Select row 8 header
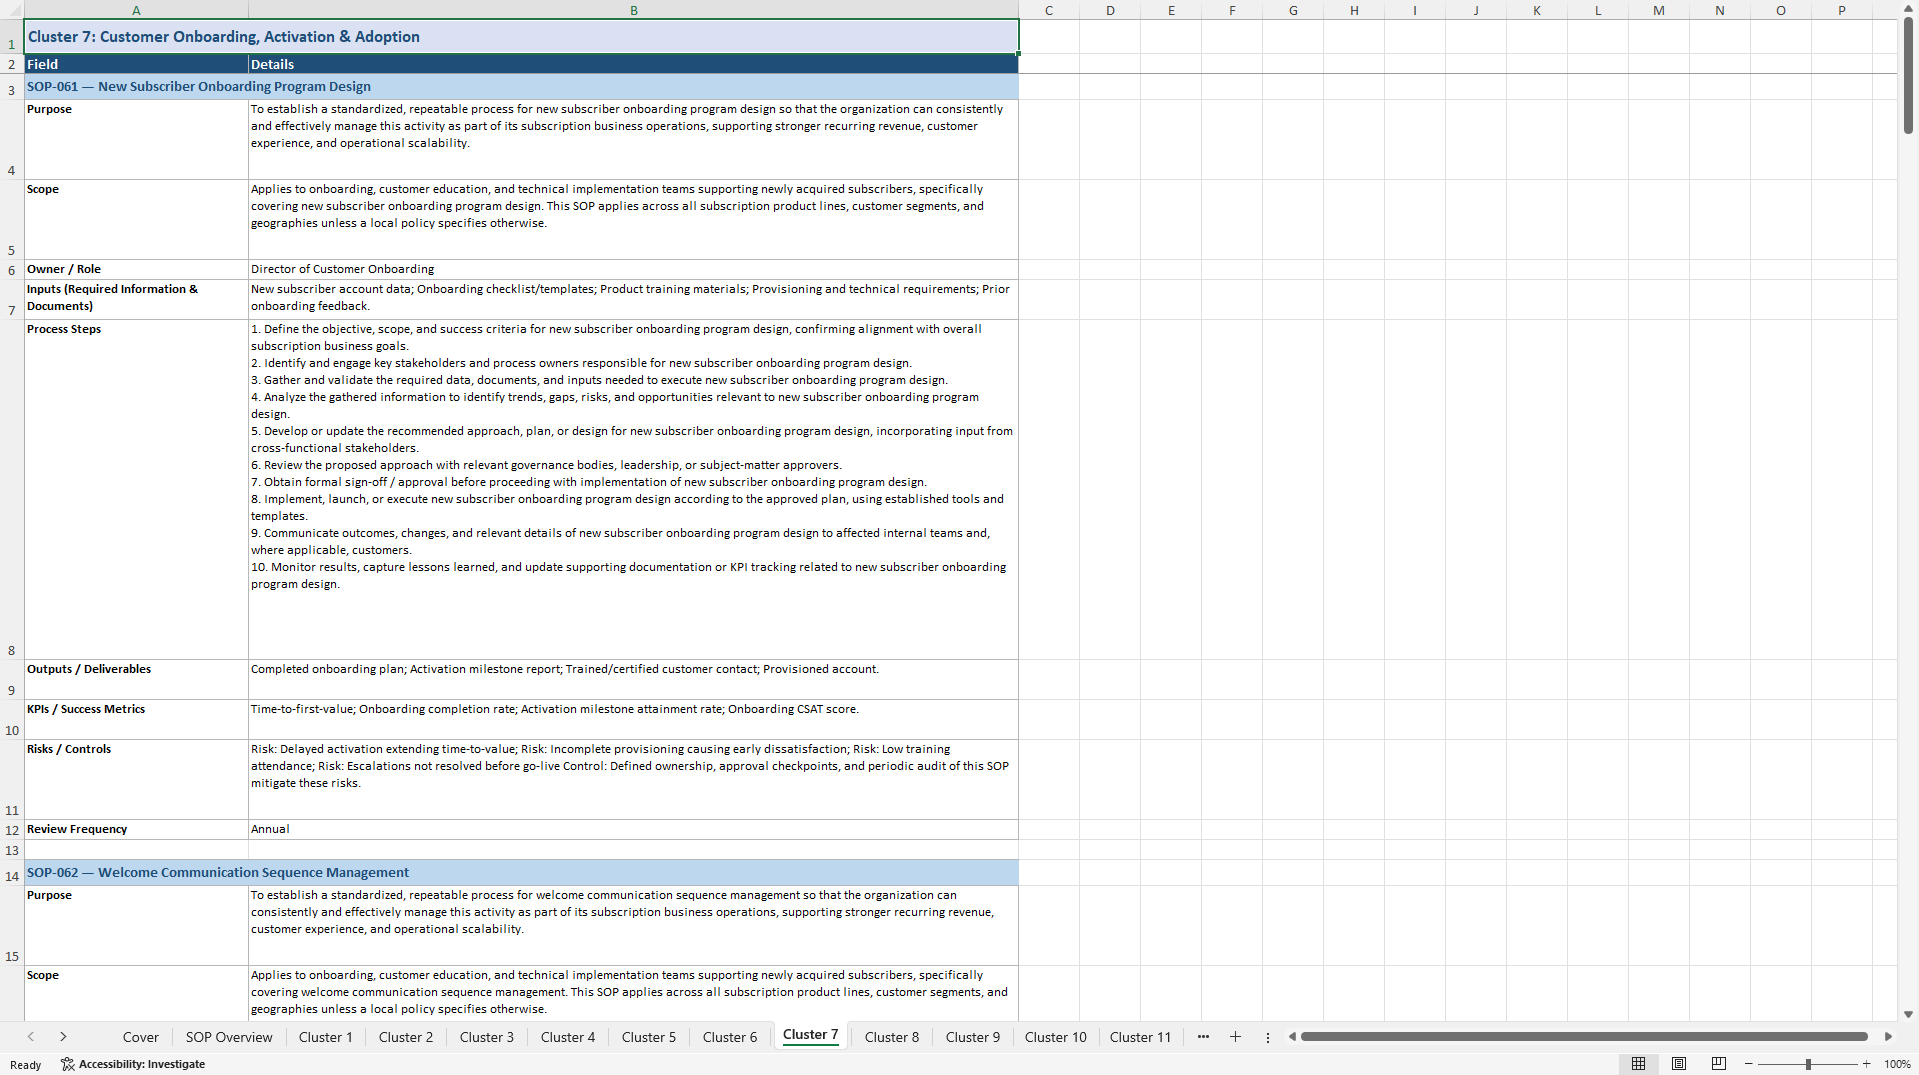Image resolution: width=1919 pixels, height=1075 pixels. [x=12, y=489]
